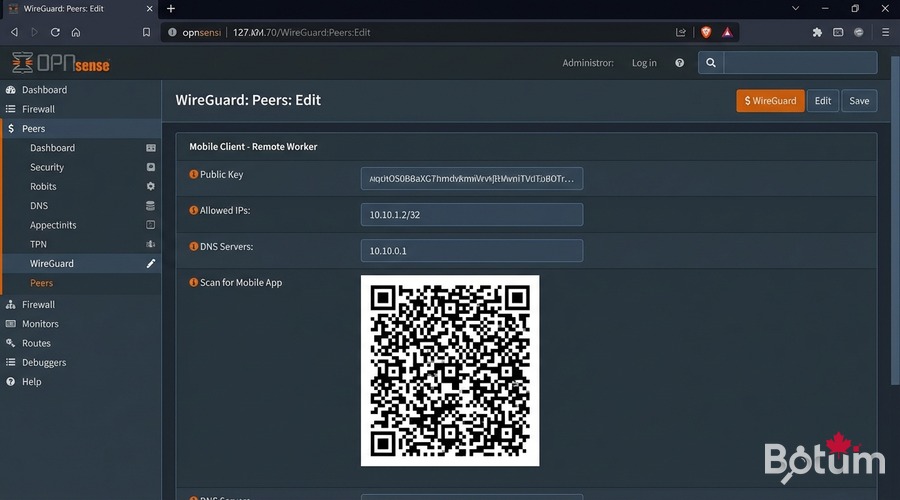
Task: Open the browser home page
Action: (x=76, y=33)
